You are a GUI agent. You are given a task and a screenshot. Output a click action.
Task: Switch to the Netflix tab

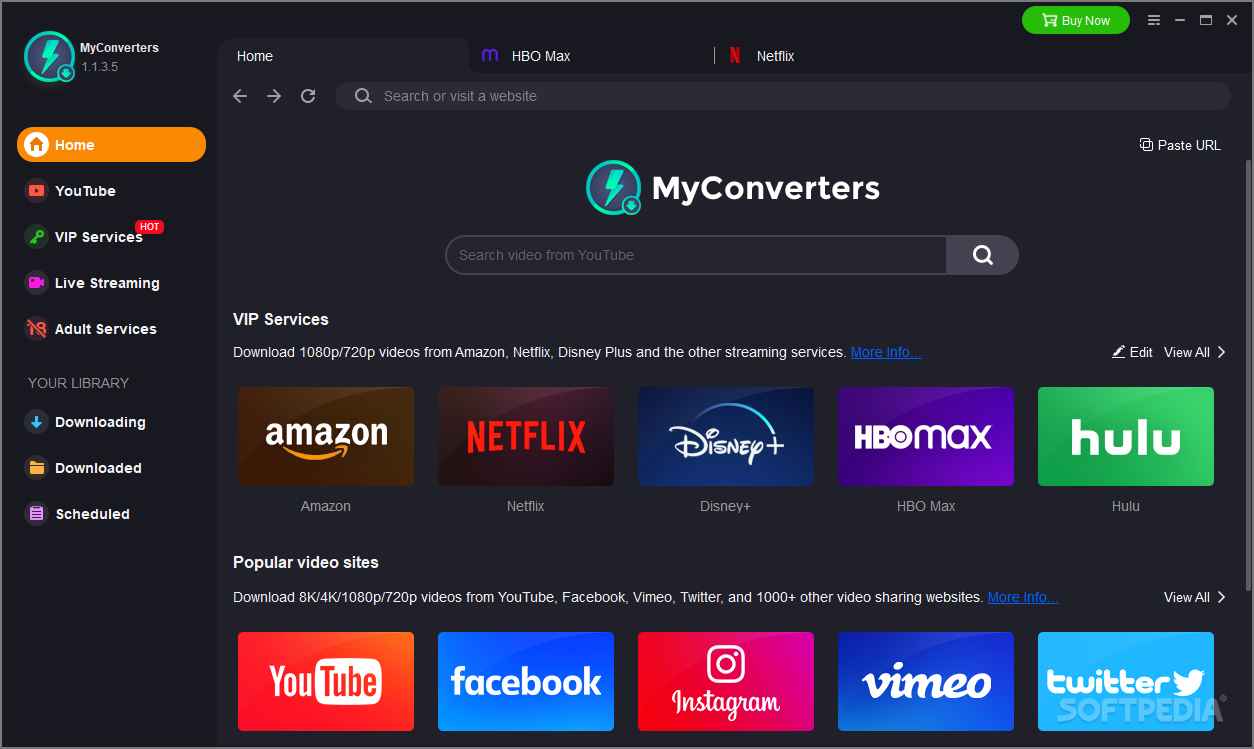[774, 56]
